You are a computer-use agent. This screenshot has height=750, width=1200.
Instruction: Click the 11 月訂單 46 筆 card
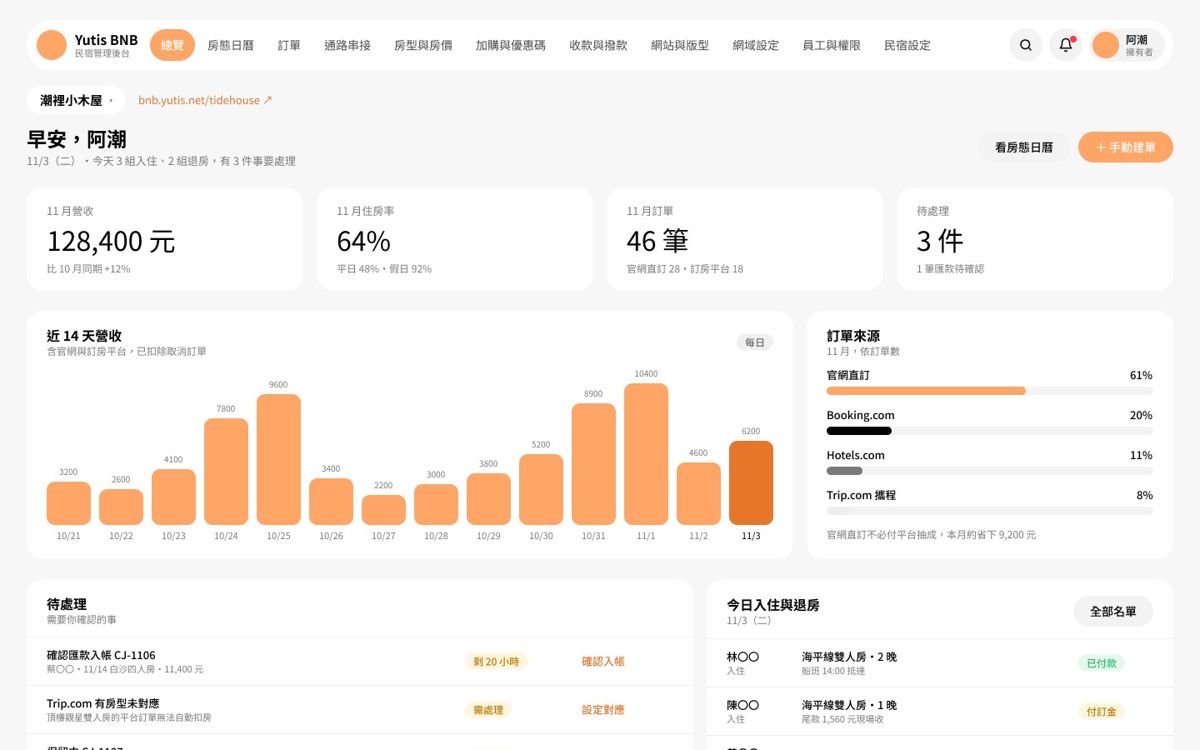point(745,239)
